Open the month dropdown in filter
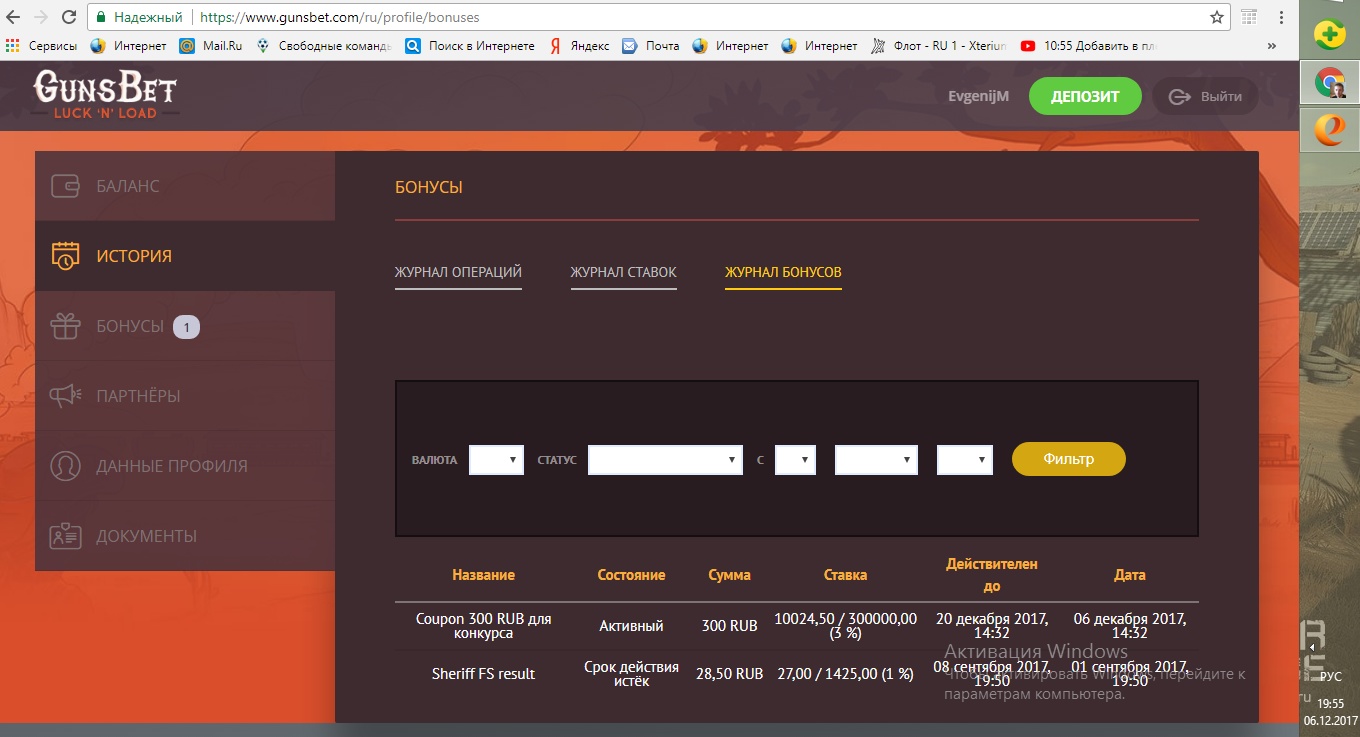1360x737 pixels. (876, 460)
